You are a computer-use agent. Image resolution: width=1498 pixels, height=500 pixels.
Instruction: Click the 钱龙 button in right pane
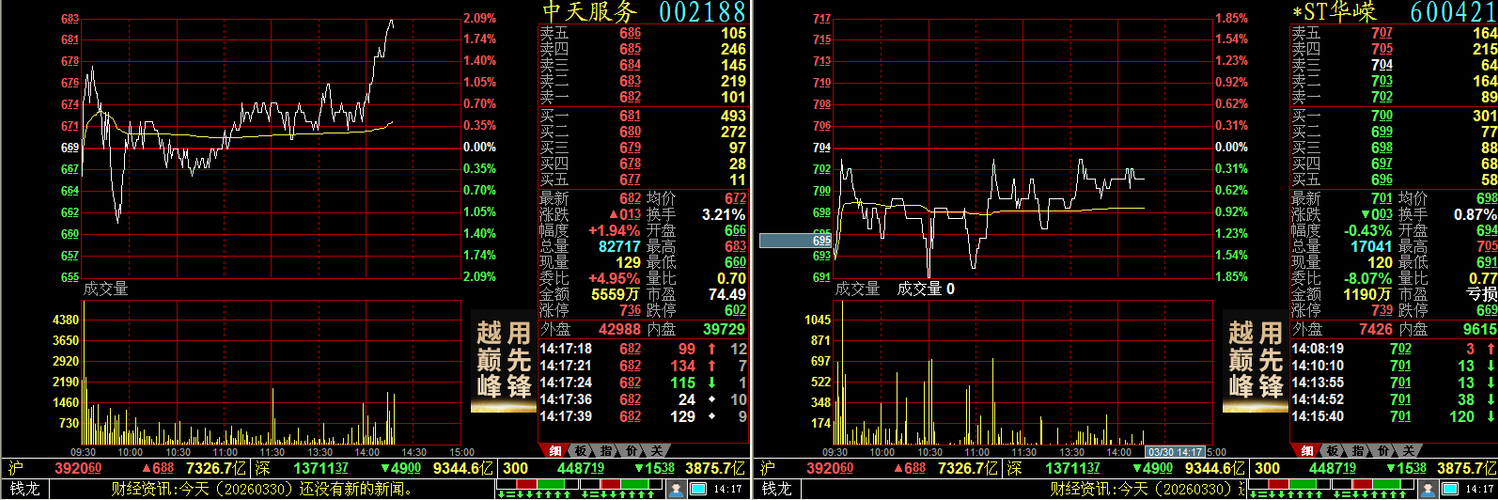tap(777, 489)
